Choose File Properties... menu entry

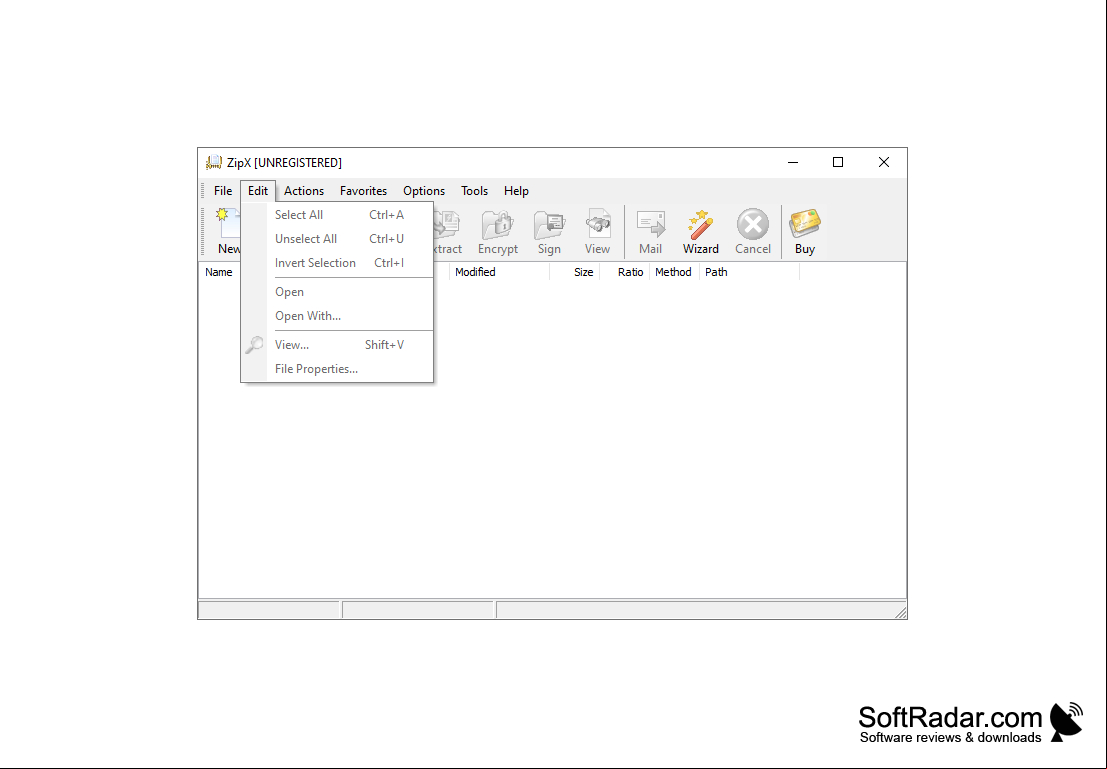coord(337,369)
